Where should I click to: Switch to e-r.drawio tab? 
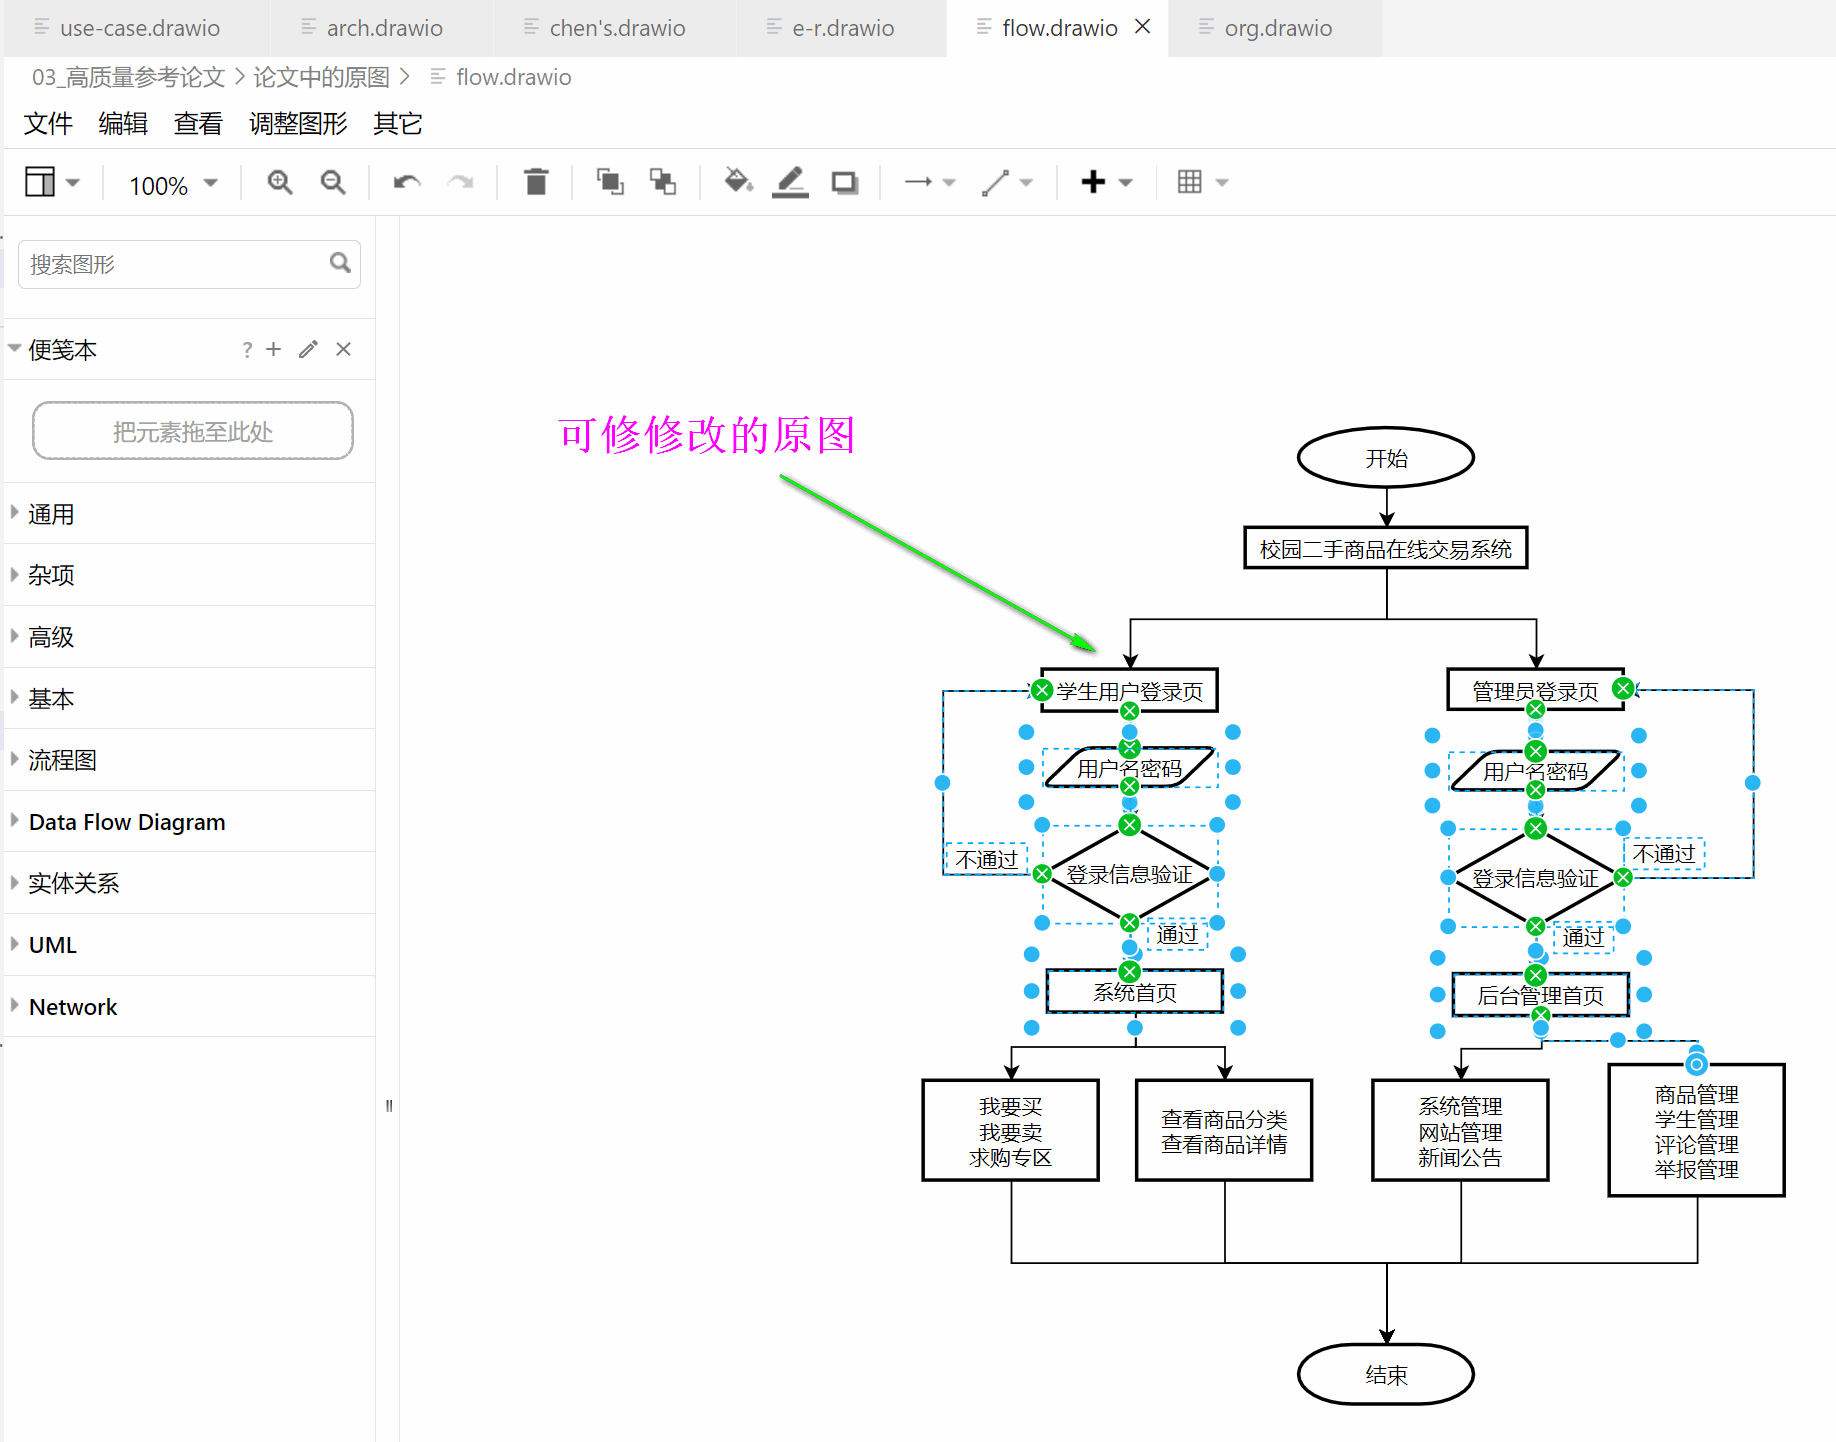point(842,28)
